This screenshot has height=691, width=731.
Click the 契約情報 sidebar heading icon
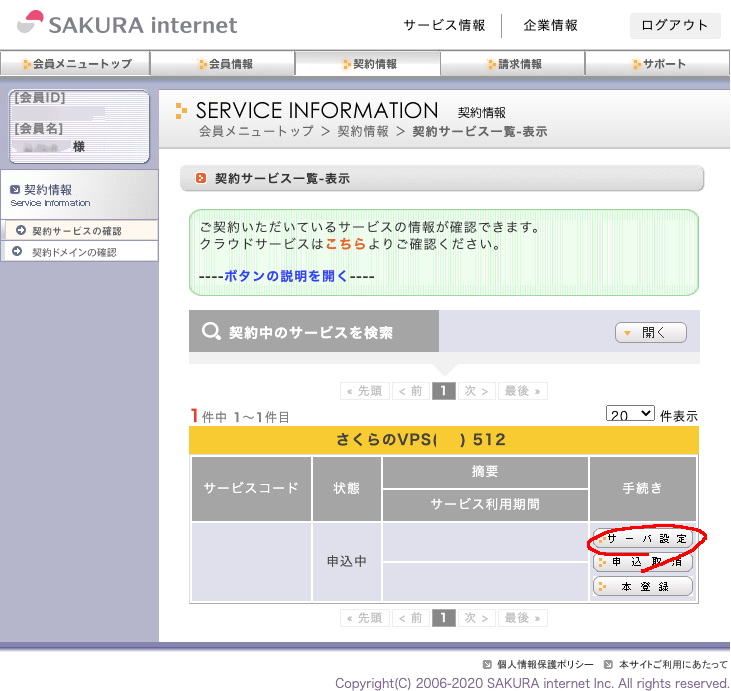pos(15,189)
